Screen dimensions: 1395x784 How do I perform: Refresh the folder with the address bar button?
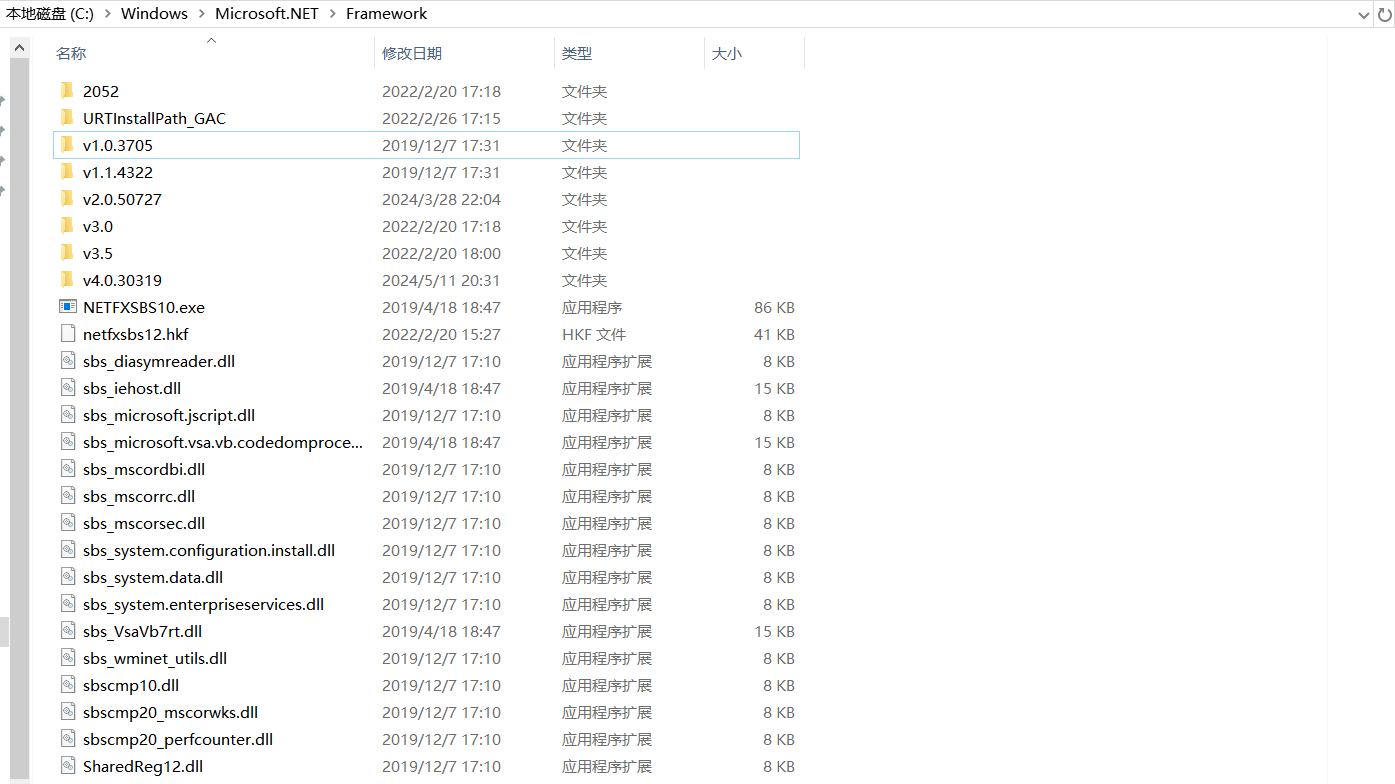tap(1384, 14)
